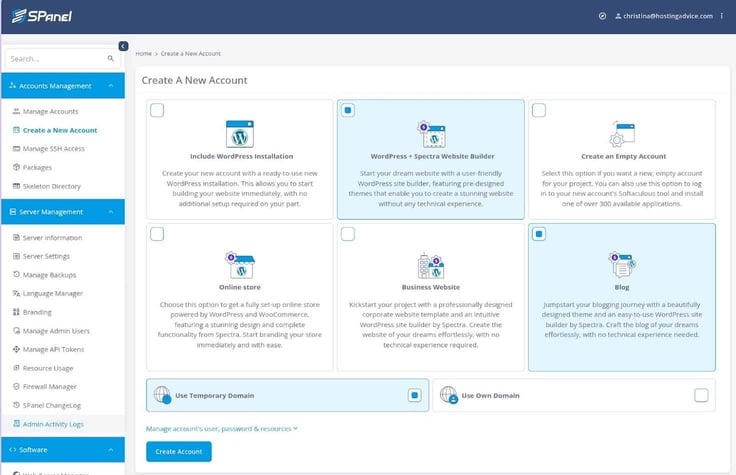Image resolution: width=736 pixels, height=475 pixels.
Task: Click the WordPress + Spectra builder icon
Action: [x=431, y=134]
